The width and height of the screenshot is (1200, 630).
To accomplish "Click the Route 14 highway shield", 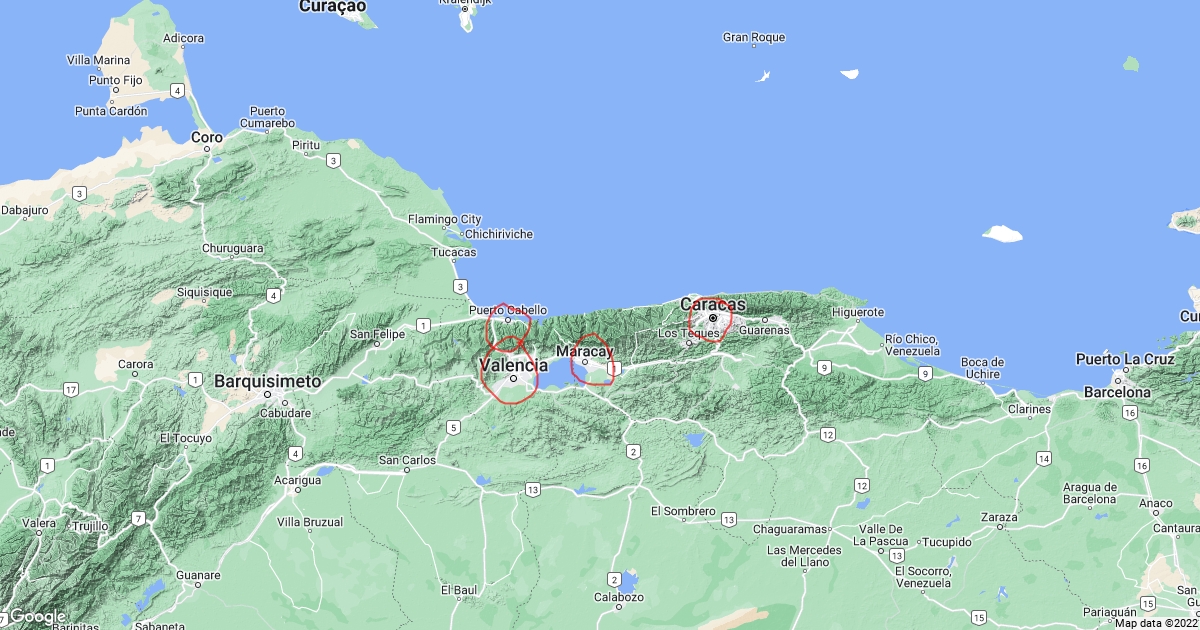I will (1044, 459).
